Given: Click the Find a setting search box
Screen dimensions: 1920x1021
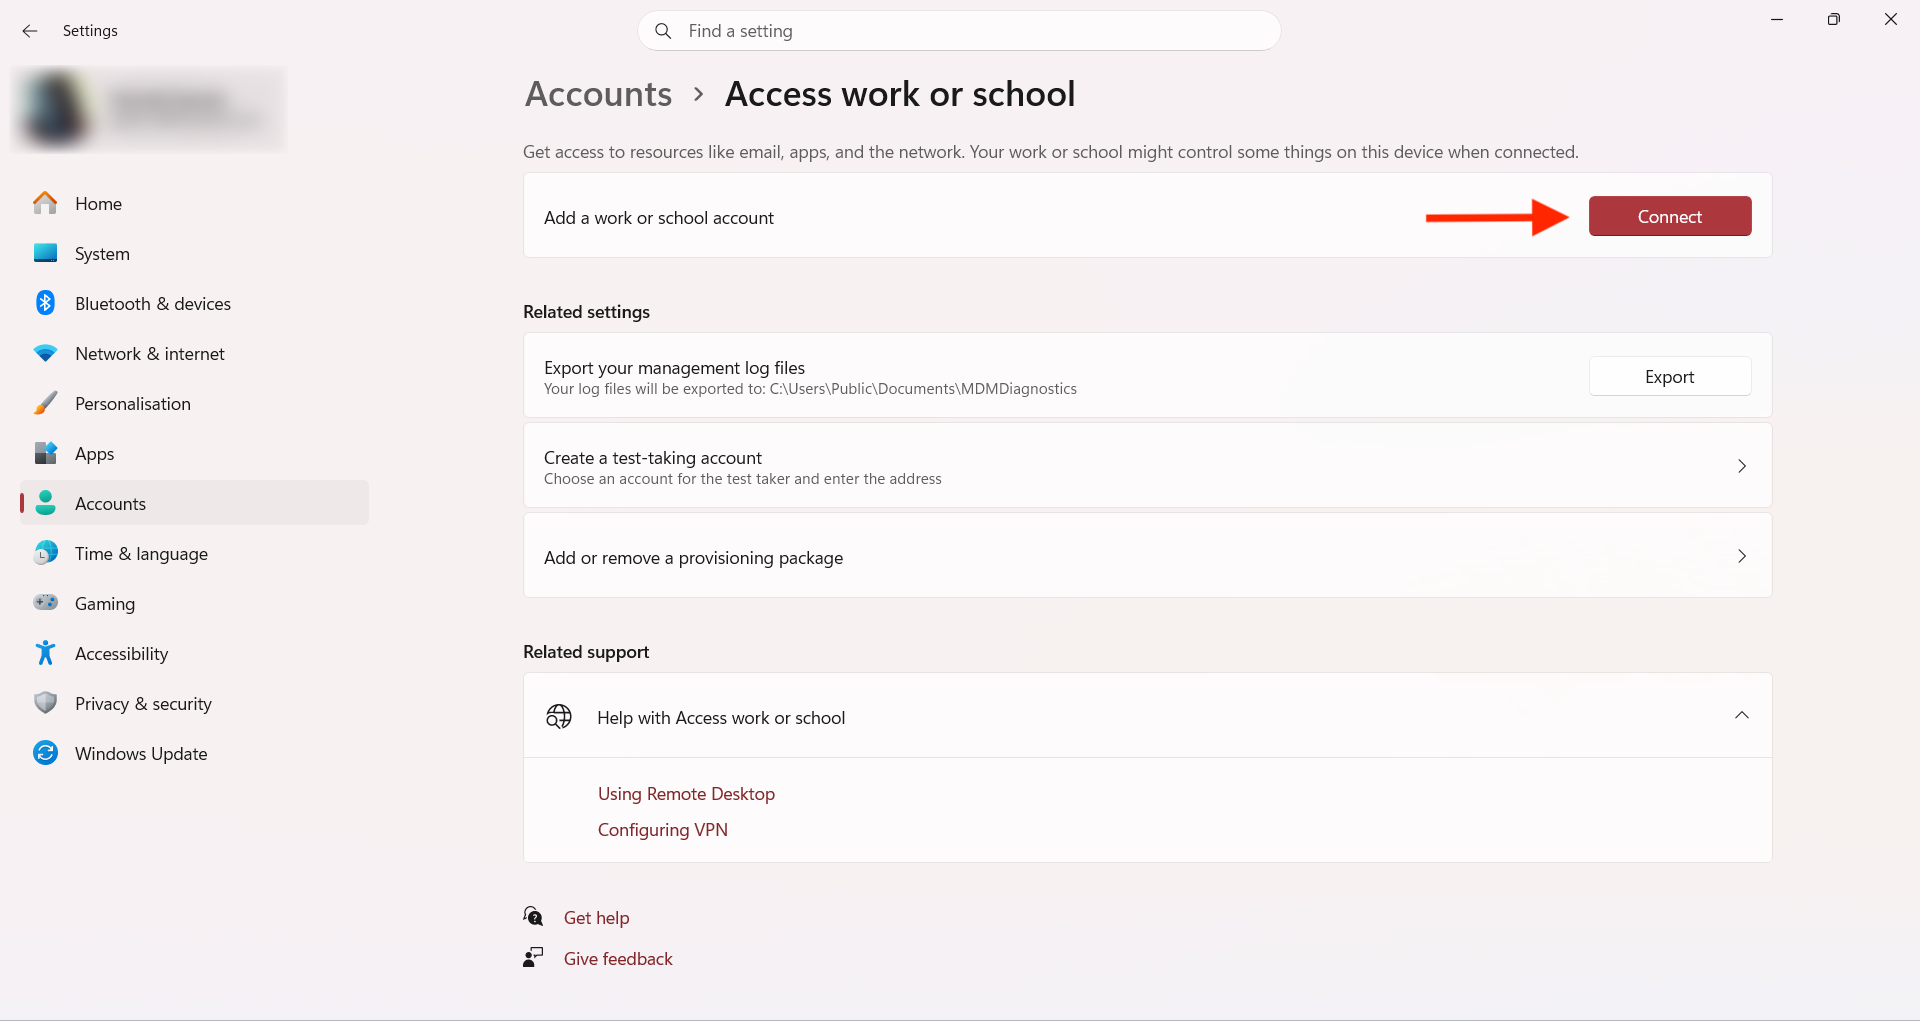Looking at the screenshot, I should [x=959, y=31].
